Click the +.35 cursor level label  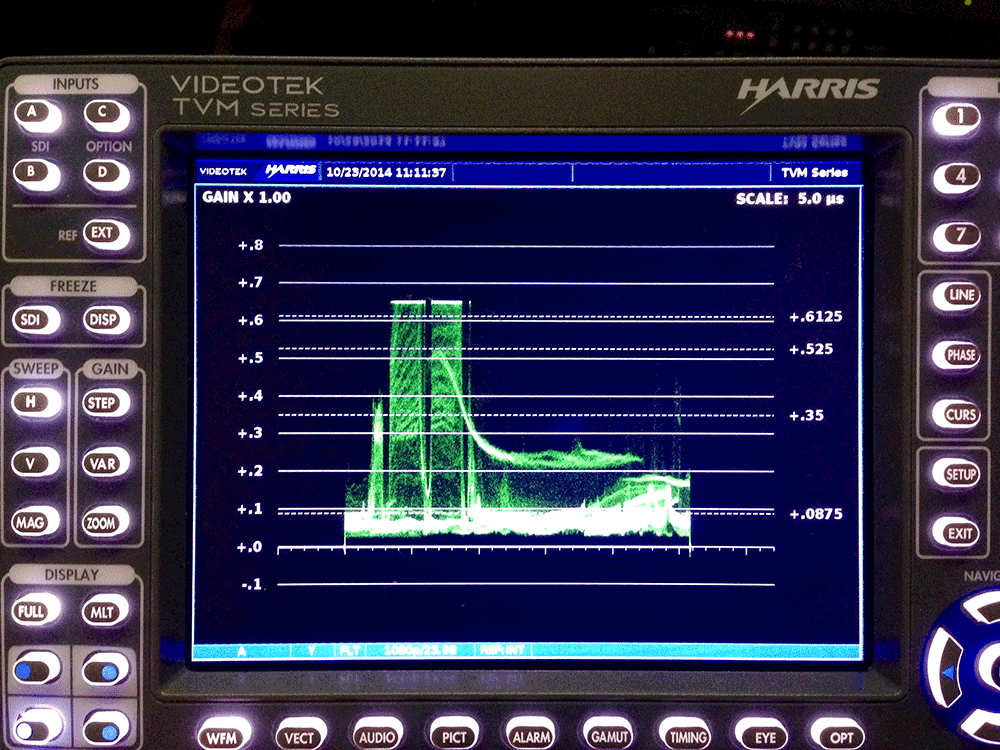coord(806,416)
